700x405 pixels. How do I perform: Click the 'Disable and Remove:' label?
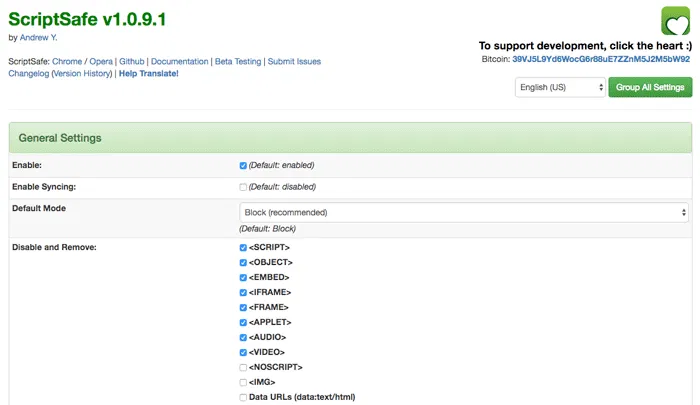[x=54, y=247]
